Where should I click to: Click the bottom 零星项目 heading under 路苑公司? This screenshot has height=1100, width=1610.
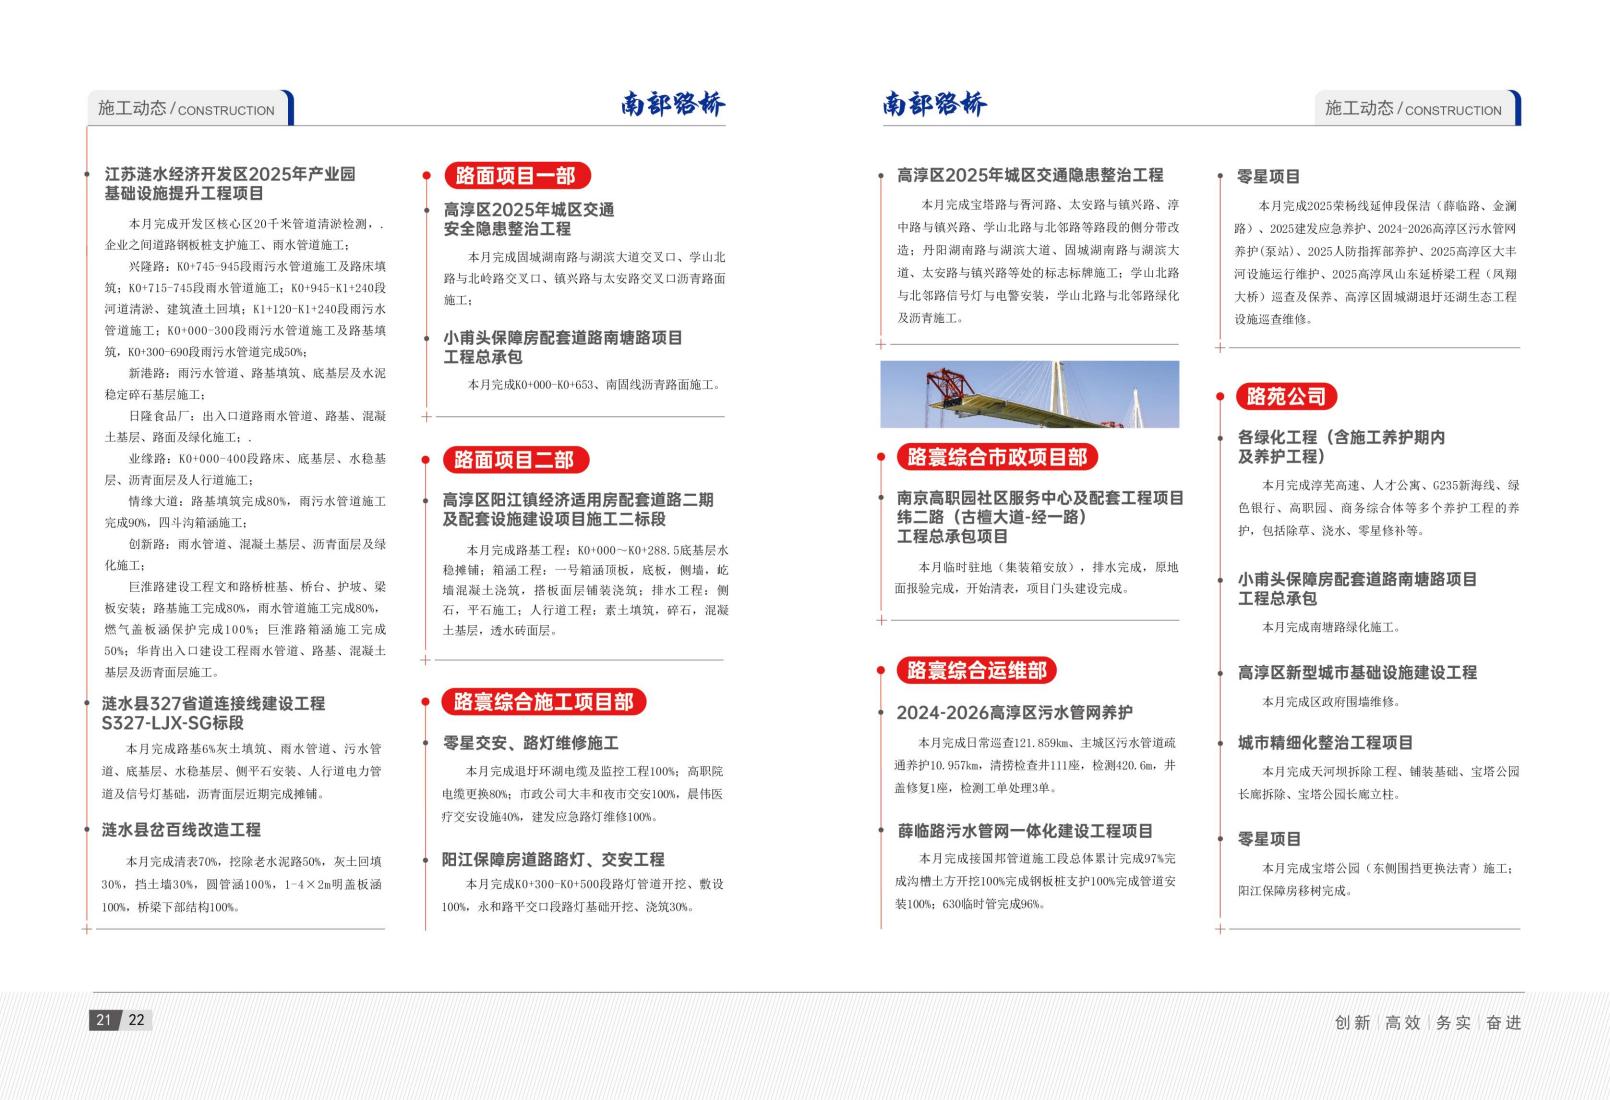[x=1268, y=840]
